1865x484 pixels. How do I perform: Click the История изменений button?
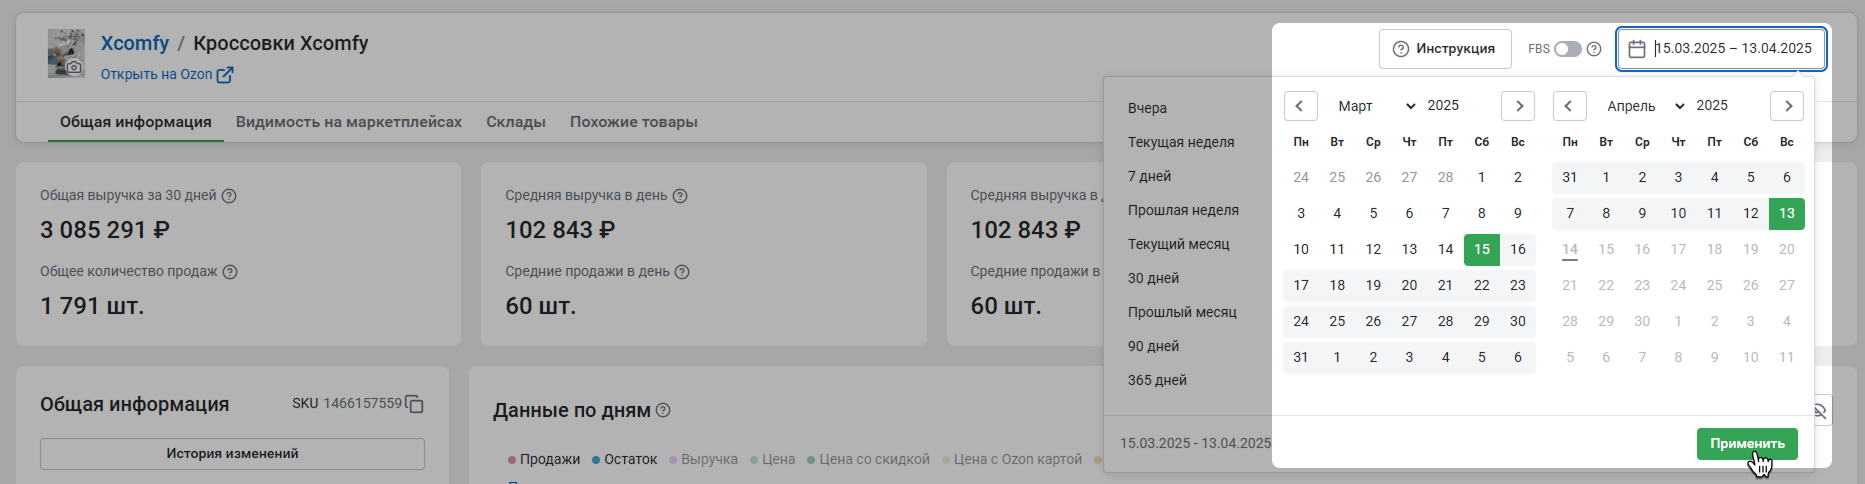point(232,454)
